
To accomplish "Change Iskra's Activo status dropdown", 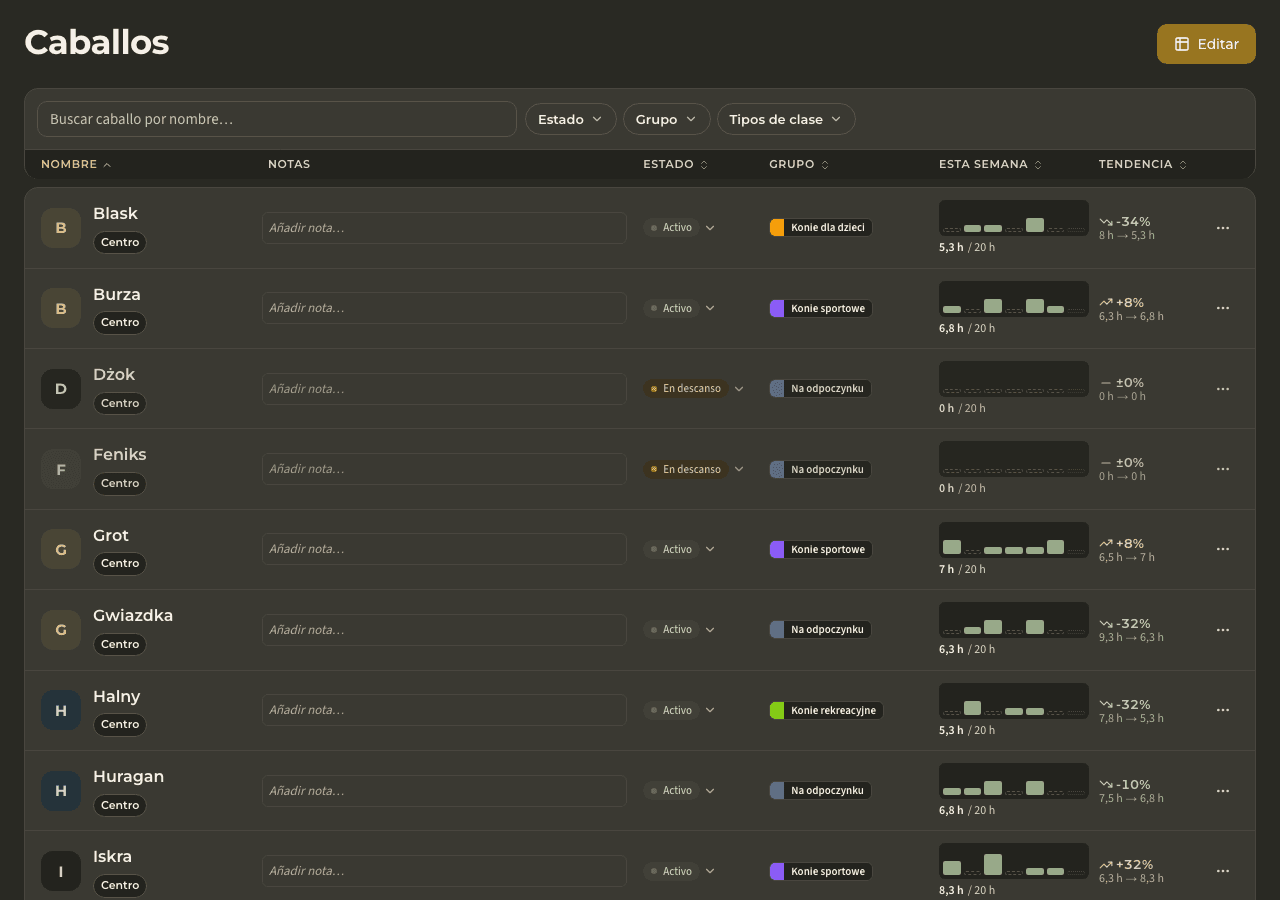I will [680, 871].
